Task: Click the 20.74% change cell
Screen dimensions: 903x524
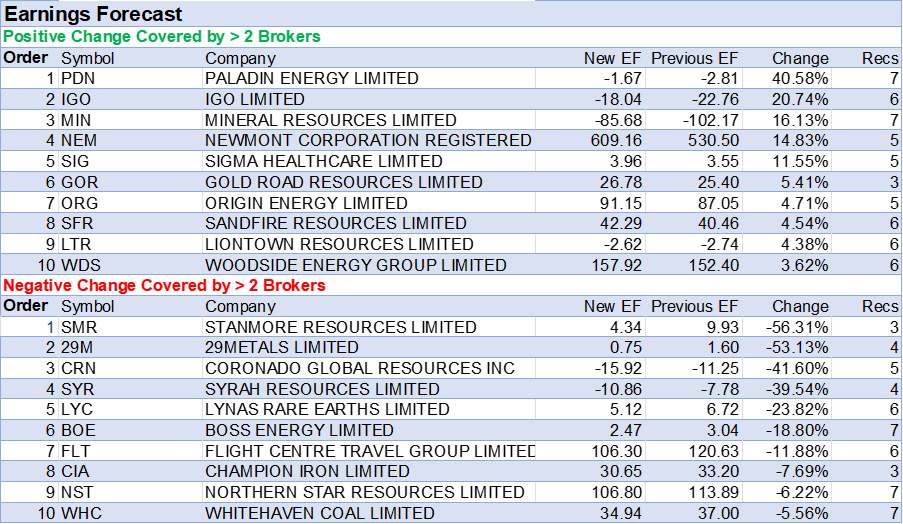Action: pos(800,100)
